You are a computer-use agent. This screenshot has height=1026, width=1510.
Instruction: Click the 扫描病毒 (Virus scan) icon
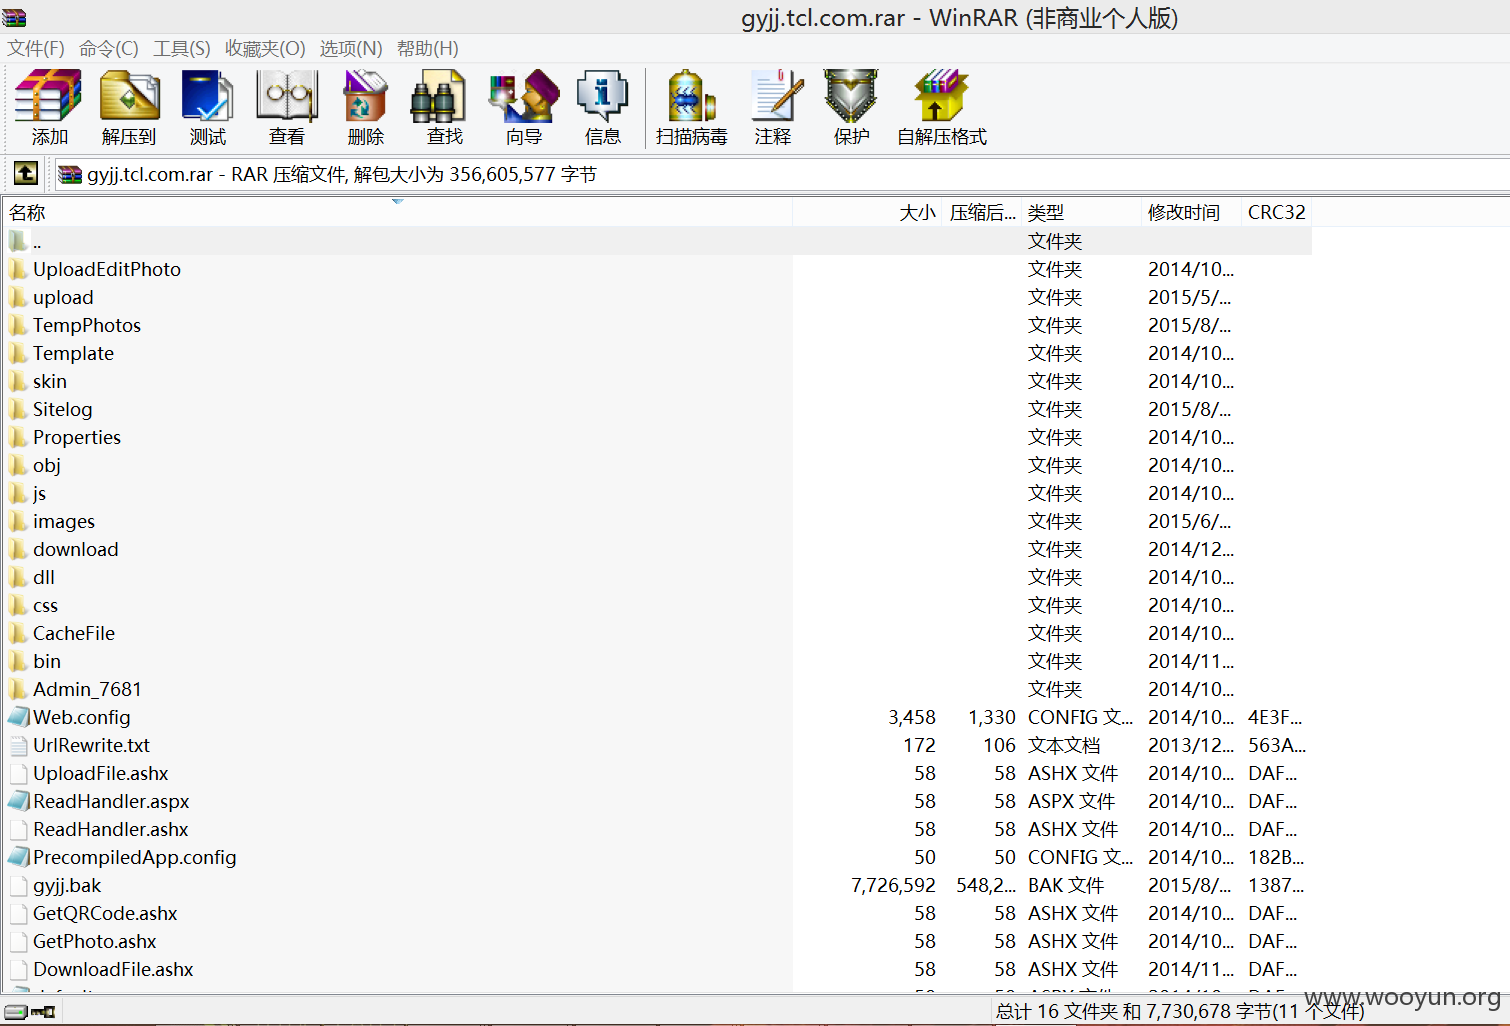[x=691, y=106]
